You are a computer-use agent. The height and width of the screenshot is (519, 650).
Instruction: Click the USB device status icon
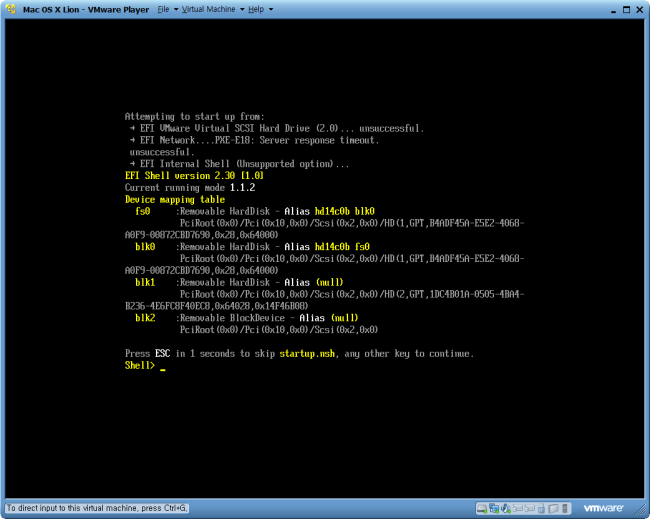click(x=541, y=508)
